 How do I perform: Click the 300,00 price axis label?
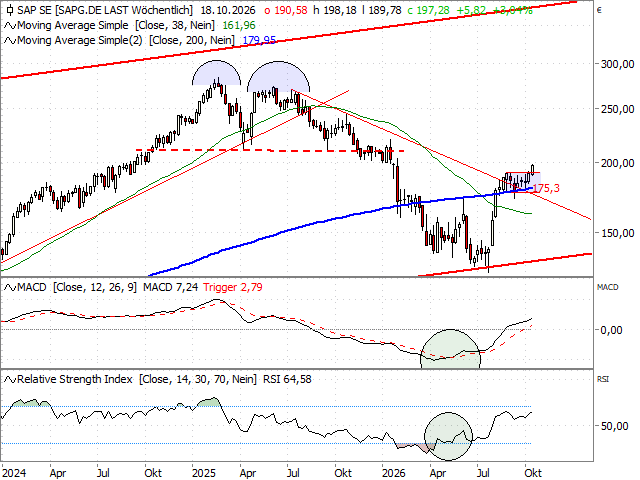(618, 64)
